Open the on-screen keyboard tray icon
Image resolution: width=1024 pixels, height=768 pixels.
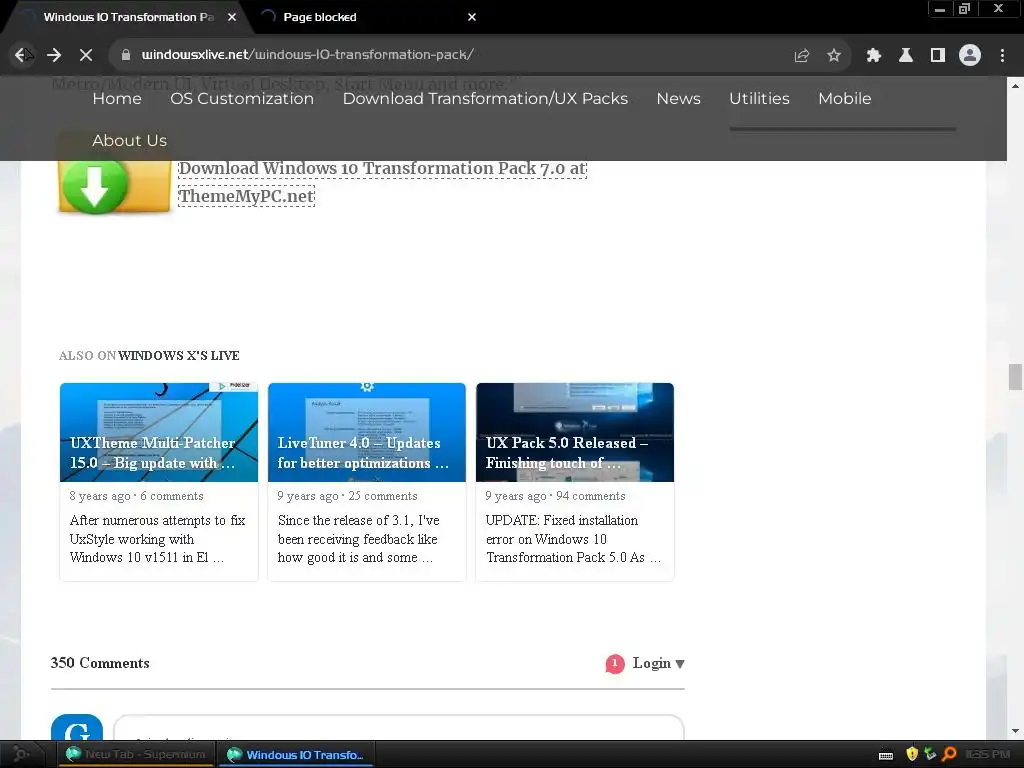tap(886, 755)
